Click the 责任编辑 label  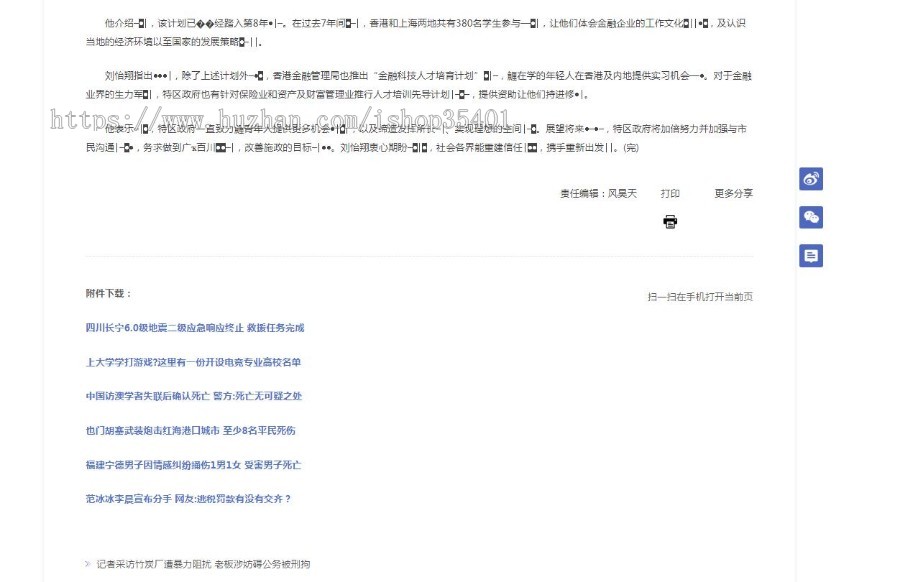point(582,193)
